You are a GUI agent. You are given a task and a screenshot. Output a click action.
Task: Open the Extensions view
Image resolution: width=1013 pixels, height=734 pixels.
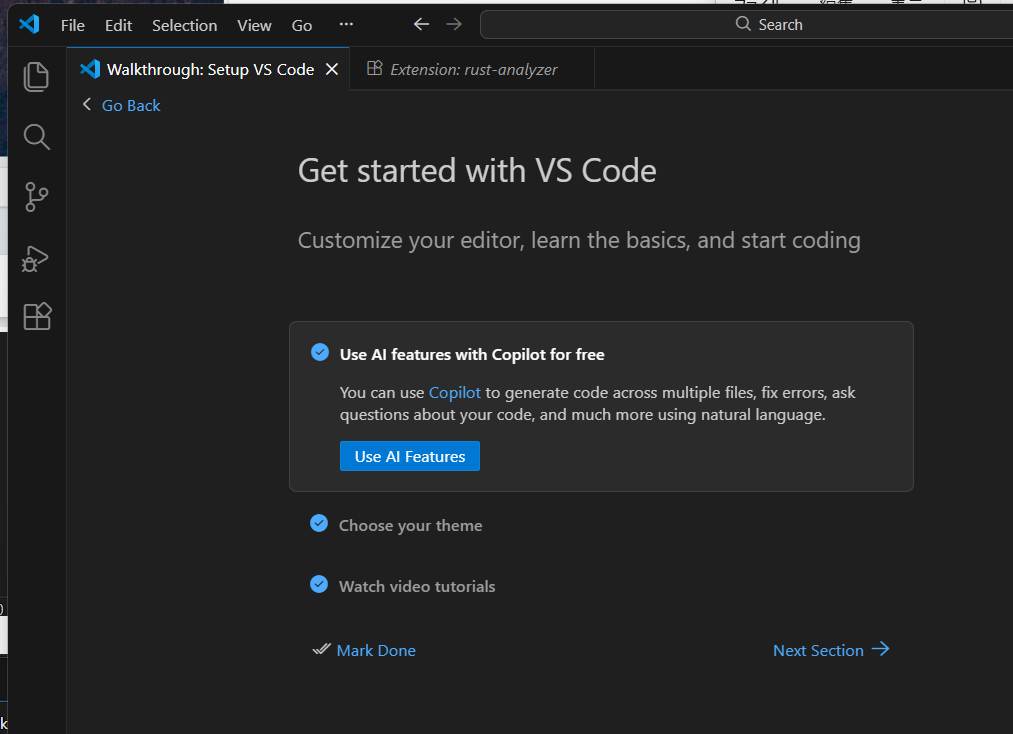tap(36, 317)
